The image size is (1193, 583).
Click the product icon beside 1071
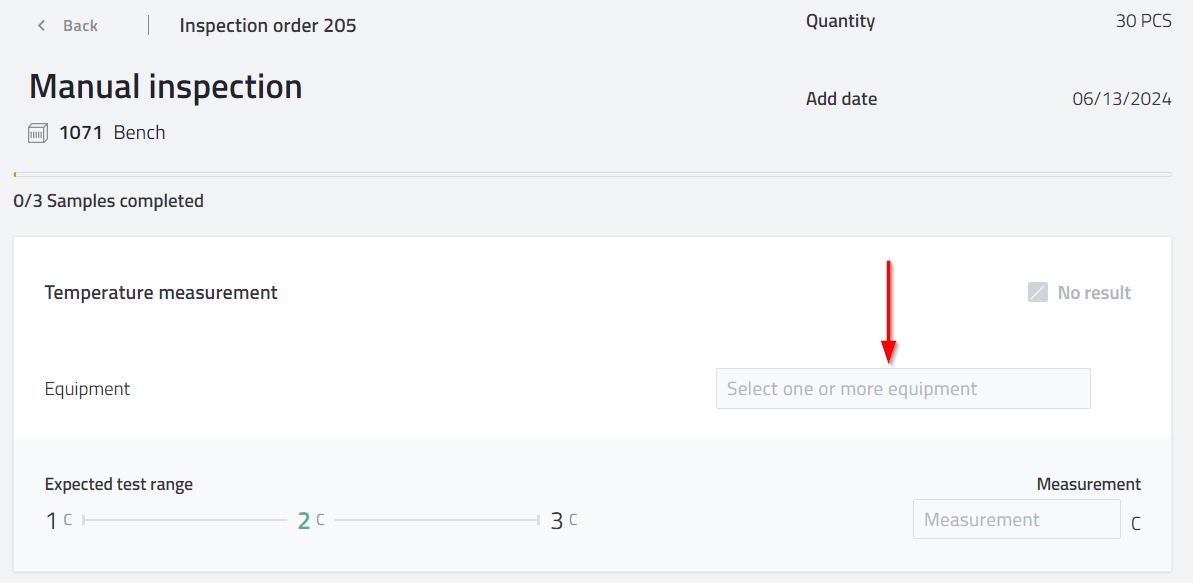point(38,133)
